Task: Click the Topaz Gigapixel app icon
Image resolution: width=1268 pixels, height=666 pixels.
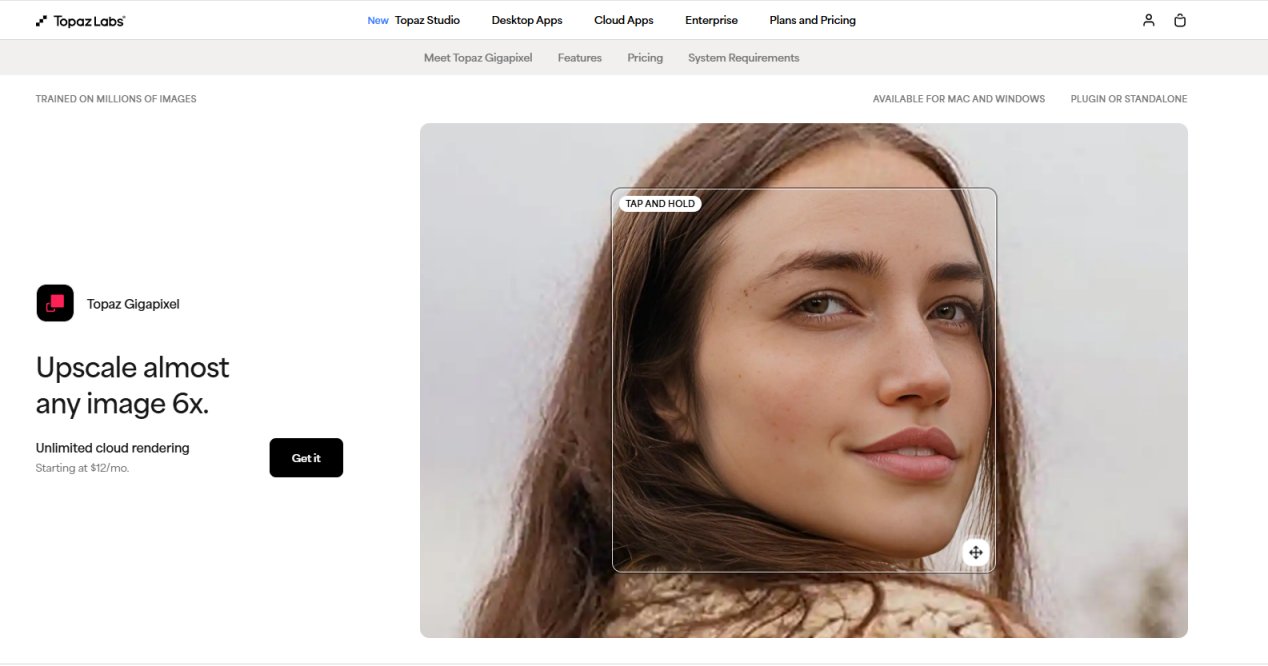Action: (55, 303)
